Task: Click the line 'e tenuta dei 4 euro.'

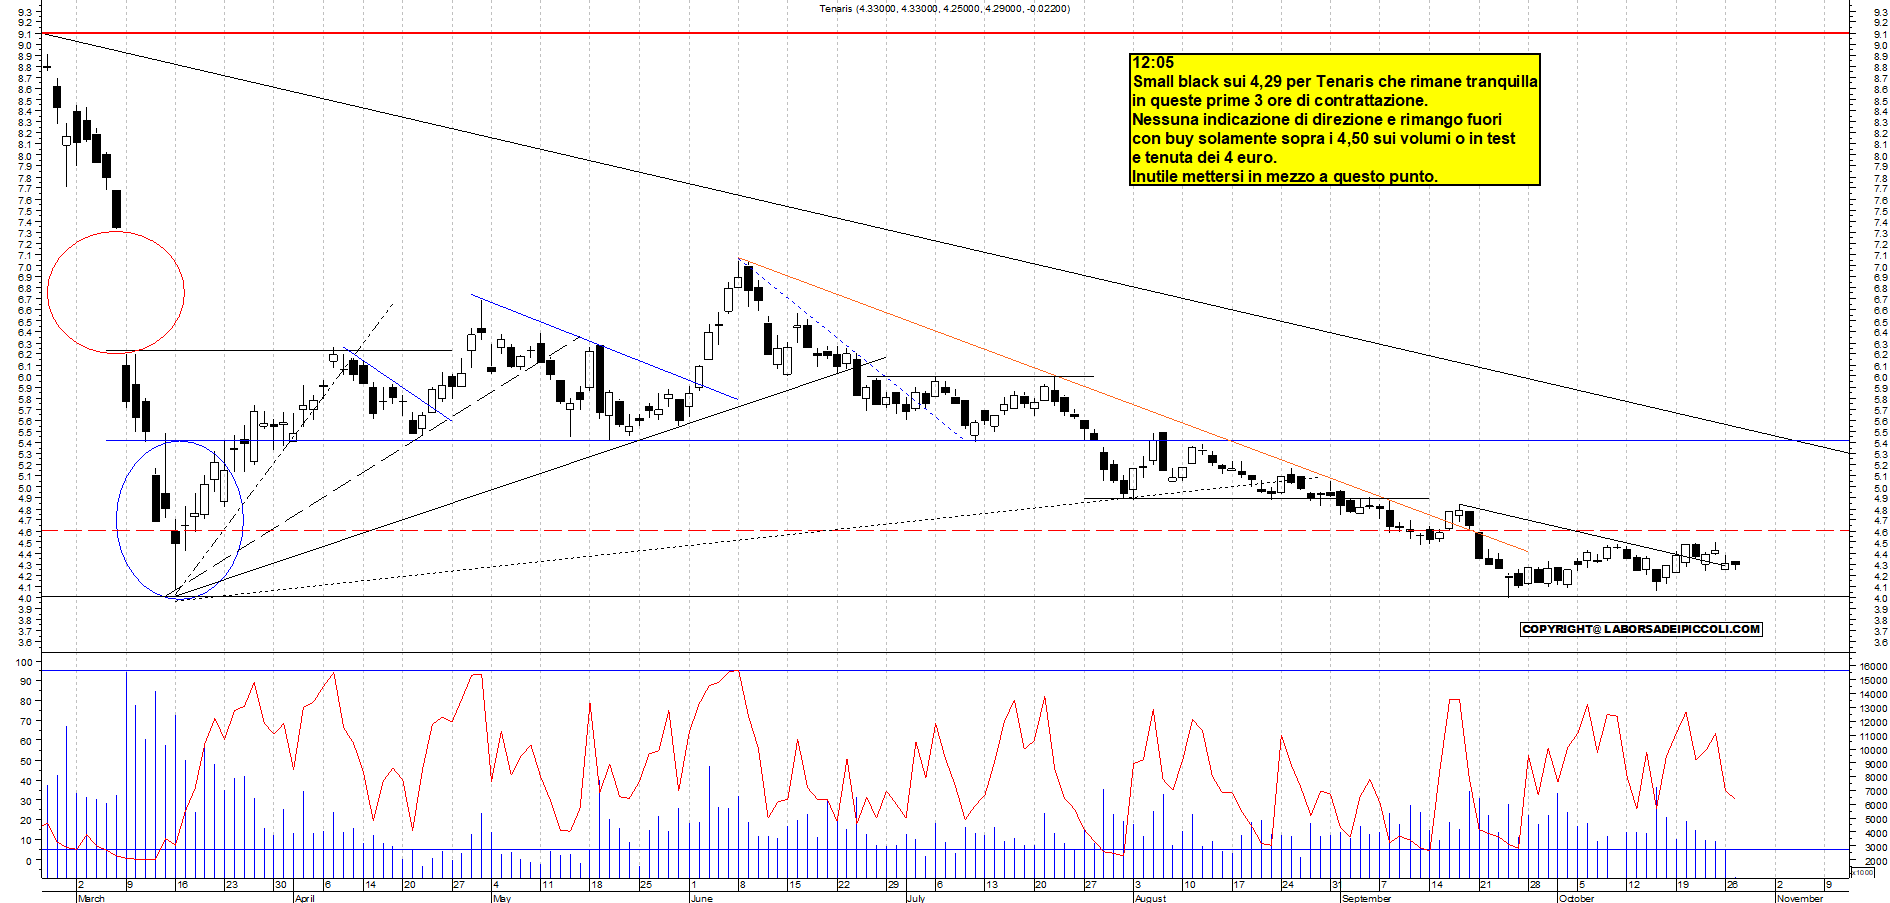Action: (x=1204, y=157)
